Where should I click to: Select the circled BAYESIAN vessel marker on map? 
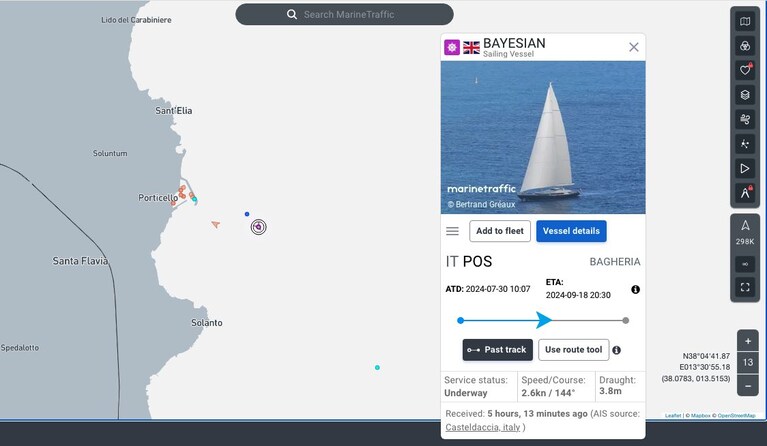(x=258, y=227)
